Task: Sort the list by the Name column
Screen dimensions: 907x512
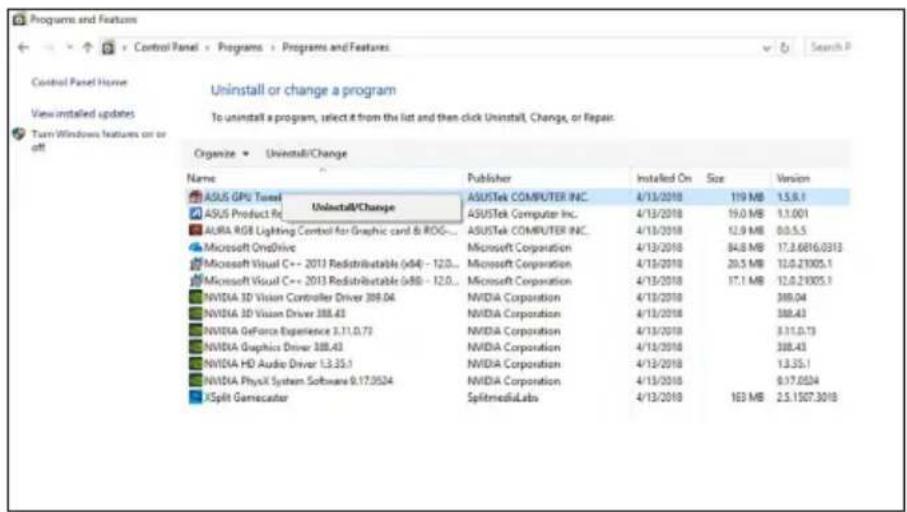Action: pyautogui.click(x=201, y=178)
